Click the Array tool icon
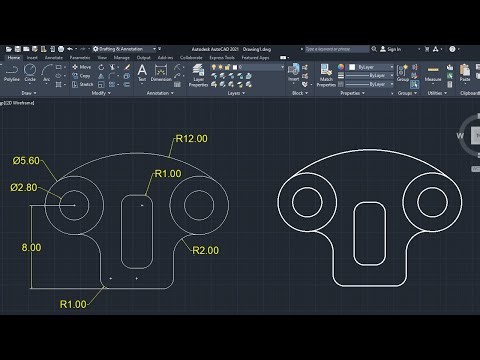 coord(112,85)
